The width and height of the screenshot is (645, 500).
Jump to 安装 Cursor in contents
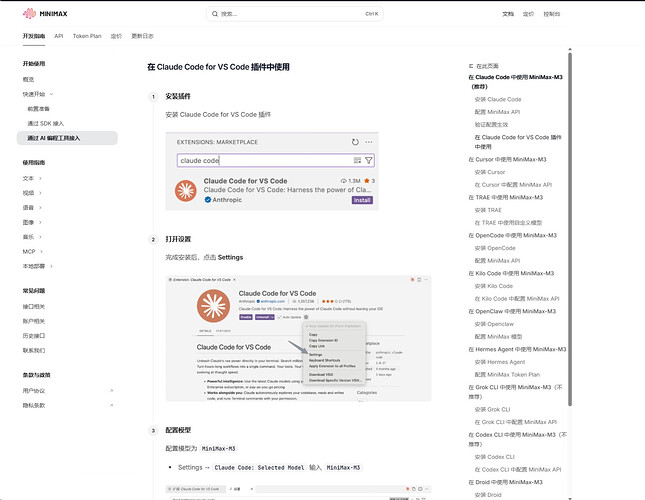[490, 172]
